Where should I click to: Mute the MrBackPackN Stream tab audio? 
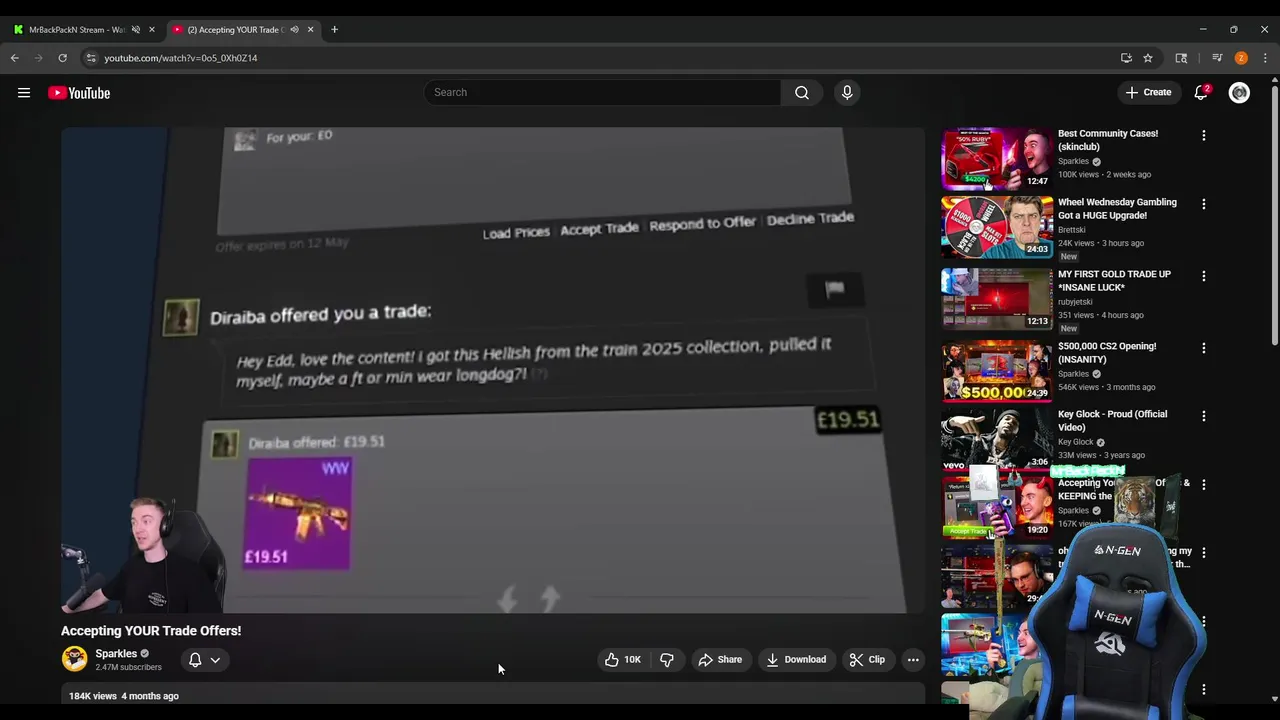click(135, 29)
